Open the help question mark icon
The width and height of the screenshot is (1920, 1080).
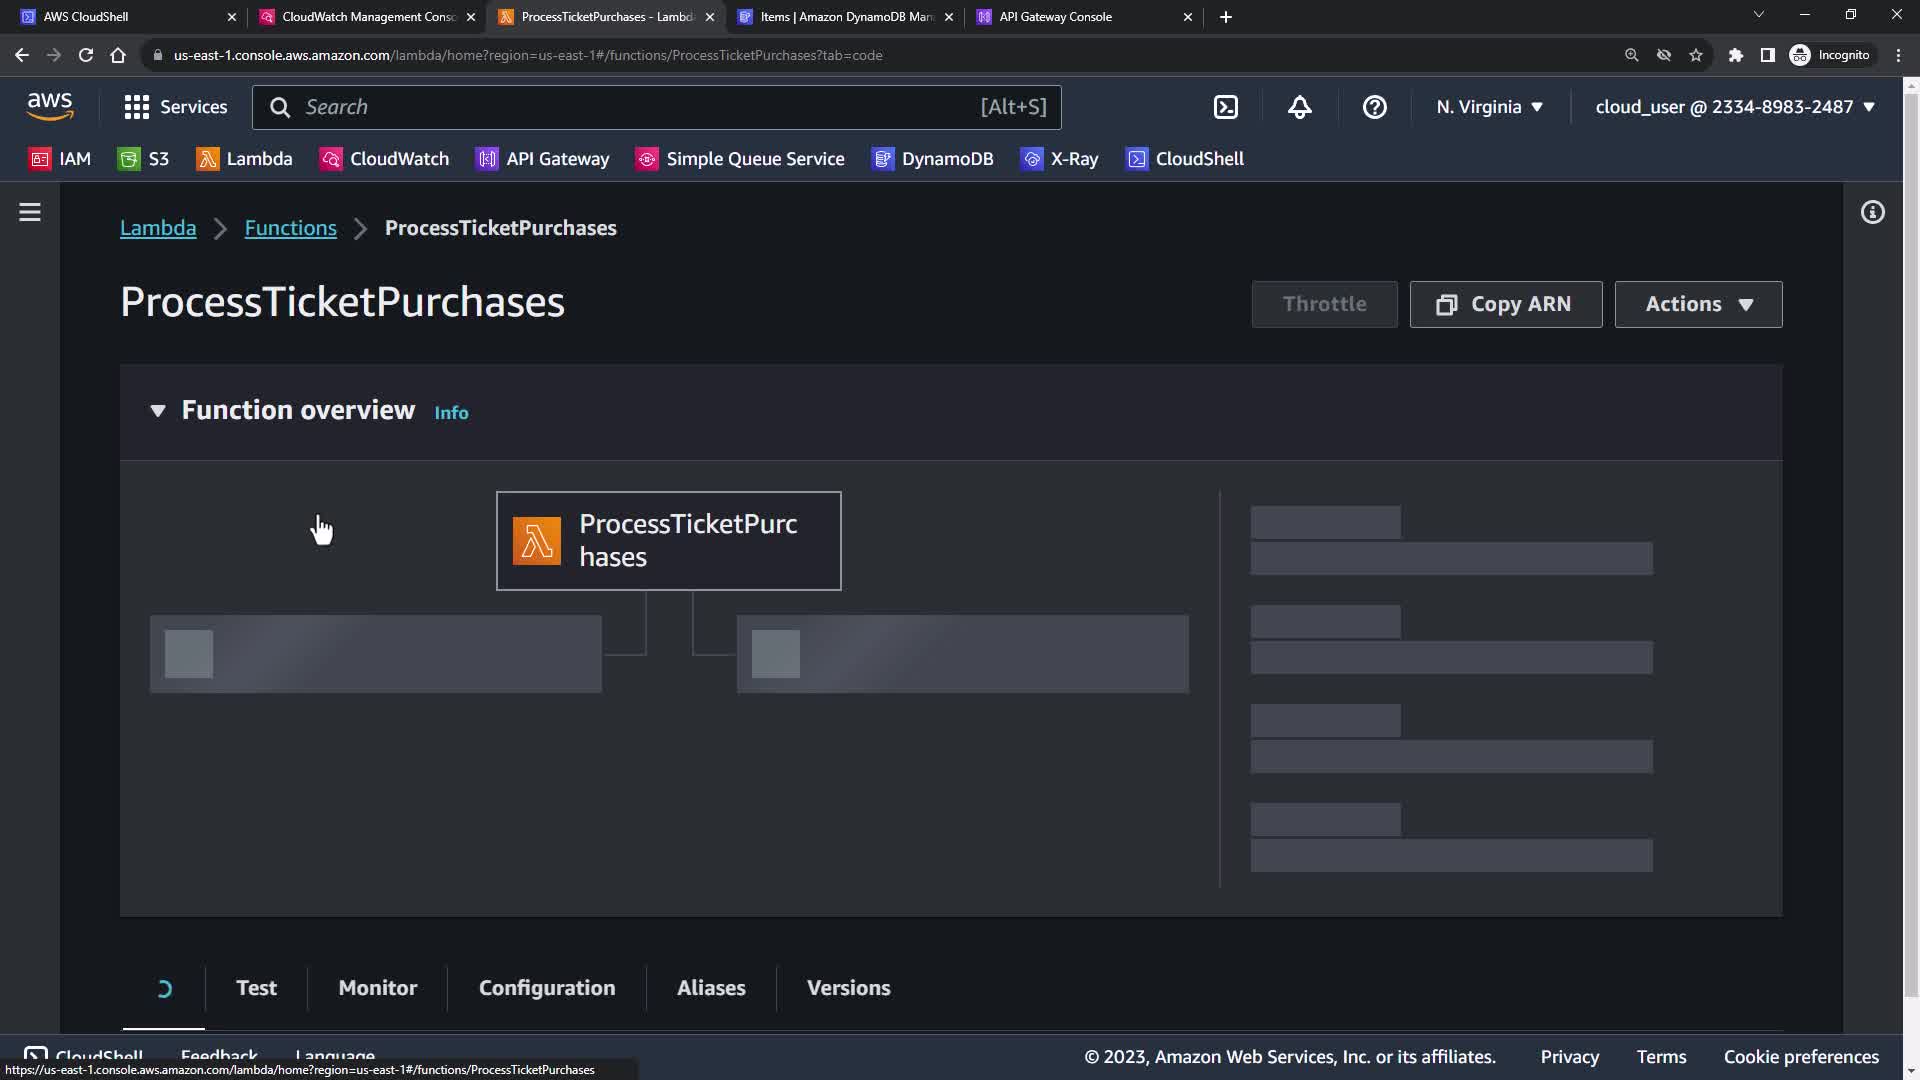click(1374, 107)
